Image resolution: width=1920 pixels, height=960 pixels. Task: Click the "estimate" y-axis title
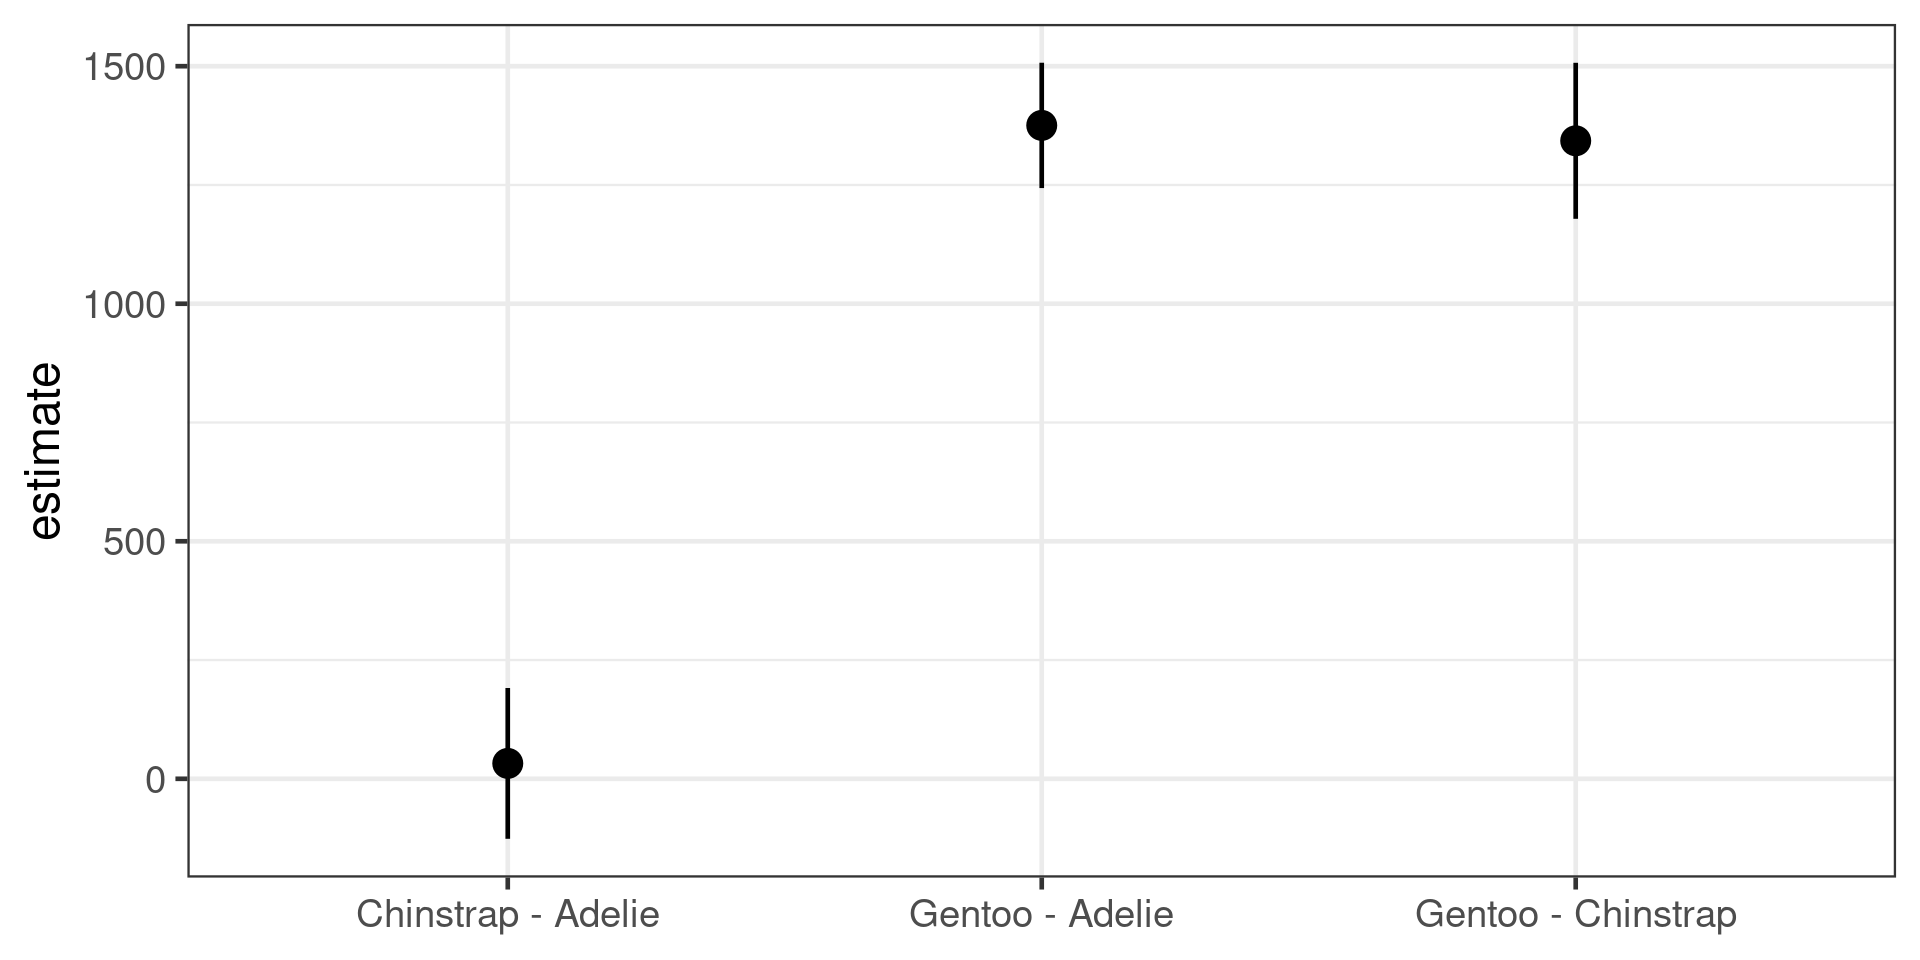click(x=46, y=452)
